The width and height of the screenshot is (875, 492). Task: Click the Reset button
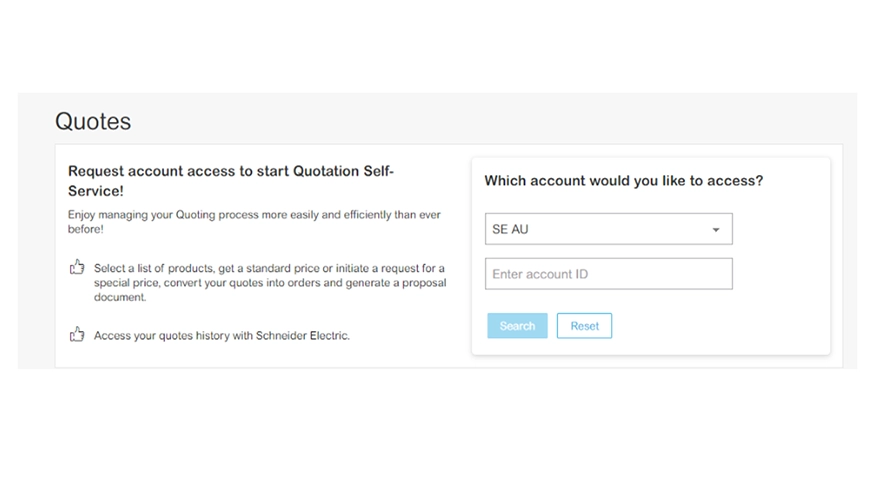click(584, 326)
